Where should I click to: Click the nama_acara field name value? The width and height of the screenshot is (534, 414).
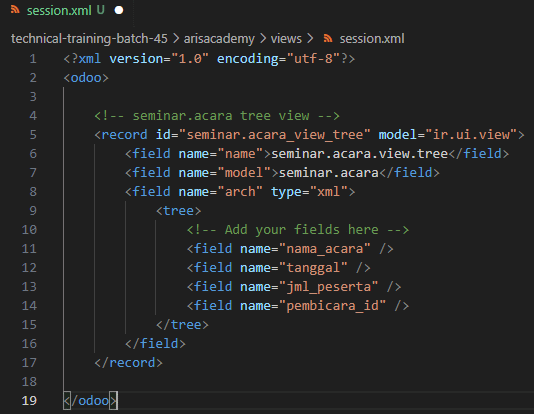click(x=325, y=249)
